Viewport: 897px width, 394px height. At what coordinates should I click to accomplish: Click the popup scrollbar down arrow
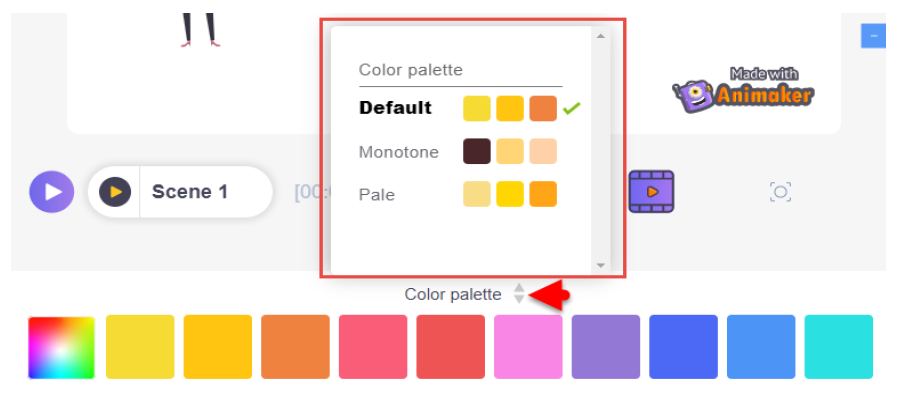600,265
